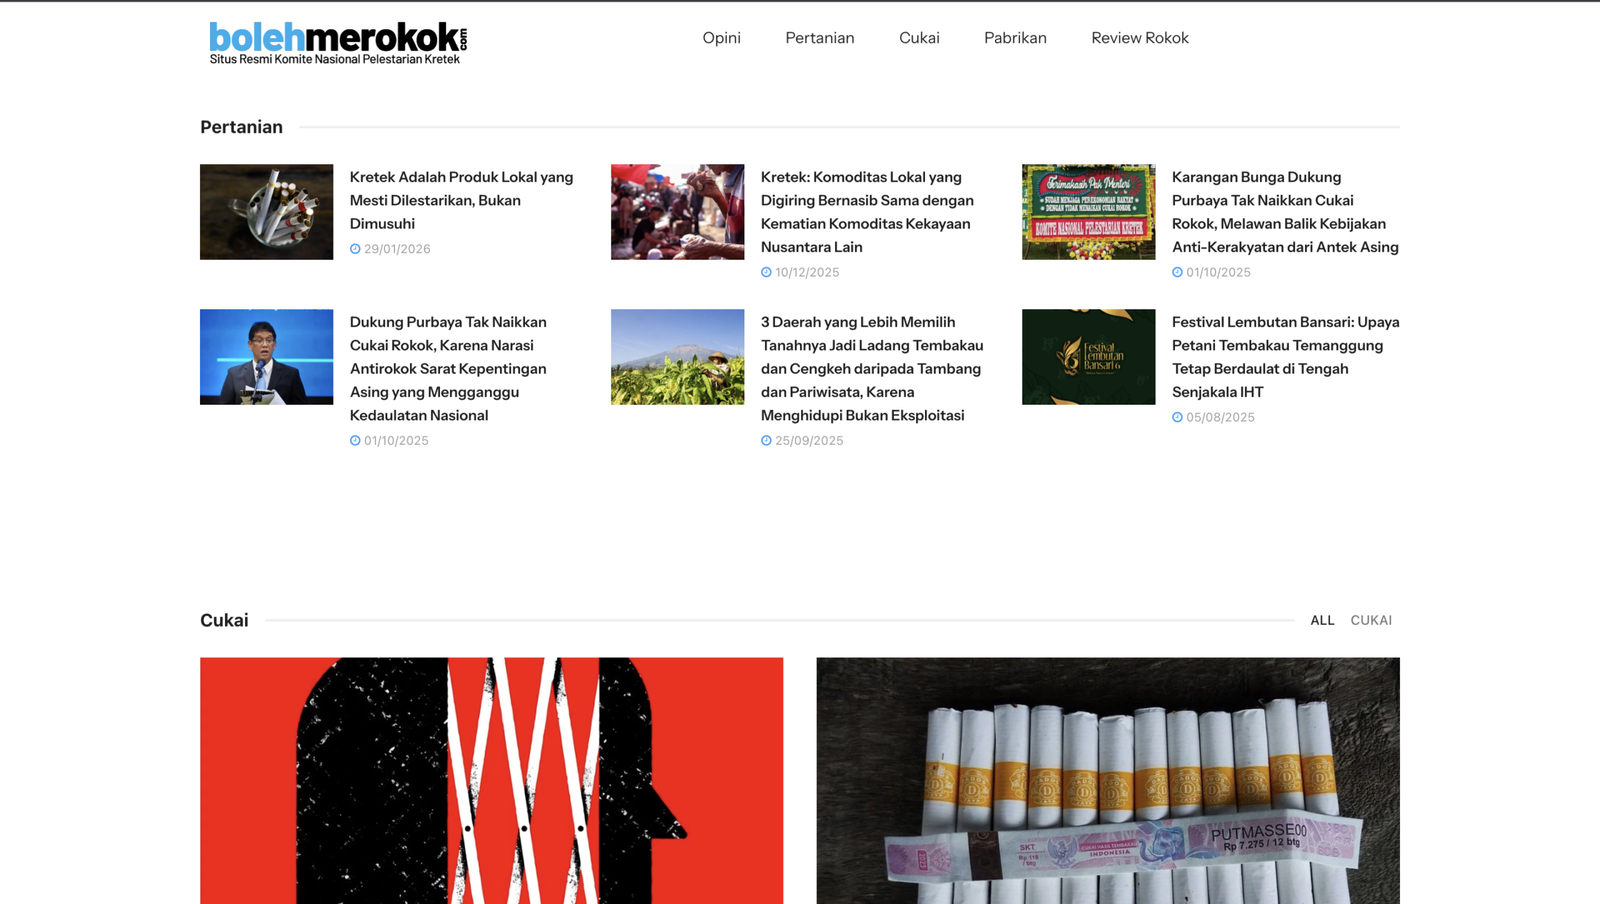1600x904 pixels.
Task: Click clock icon beside 29/01/2026 date
Action: pyautogui.click(x=355, y=249)
